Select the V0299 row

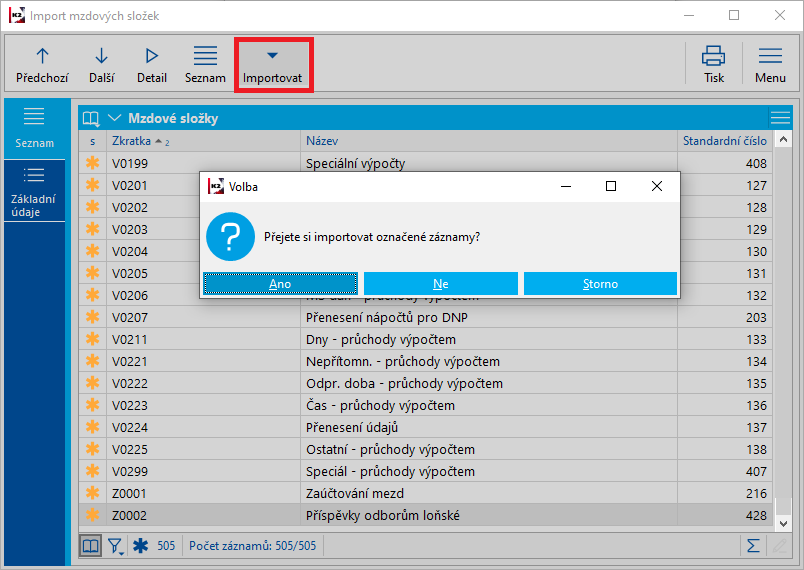click(x=426, y=471)
